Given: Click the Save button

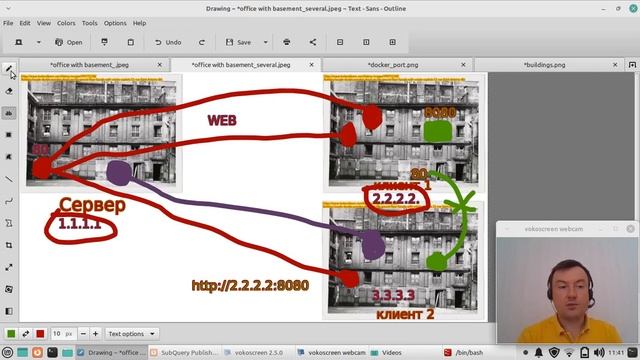Looking at the screenshot, I should pos(239,42).
